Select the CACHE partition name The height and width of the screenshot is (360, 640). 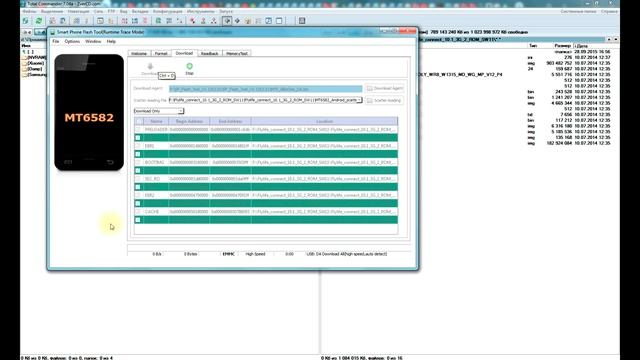151,211
